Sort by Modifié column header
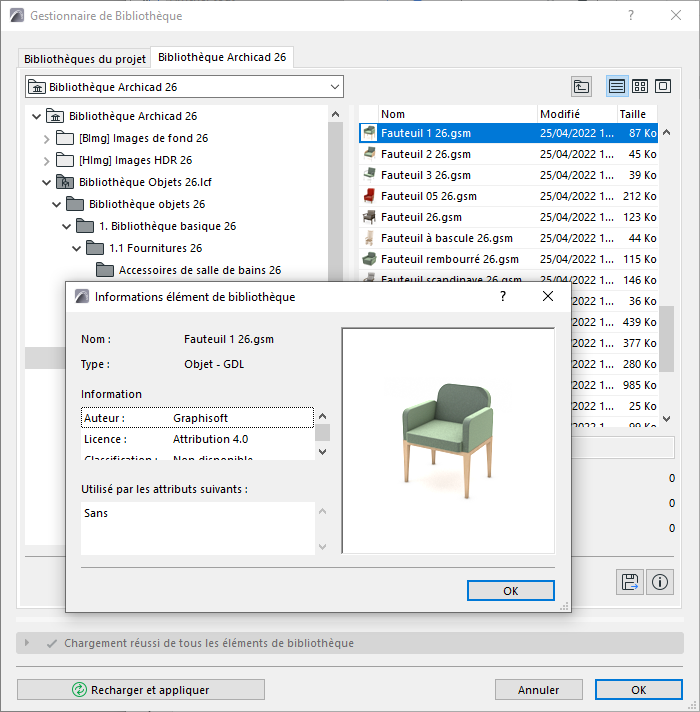This screenshot has width=700, height=712. click(577, 114)
